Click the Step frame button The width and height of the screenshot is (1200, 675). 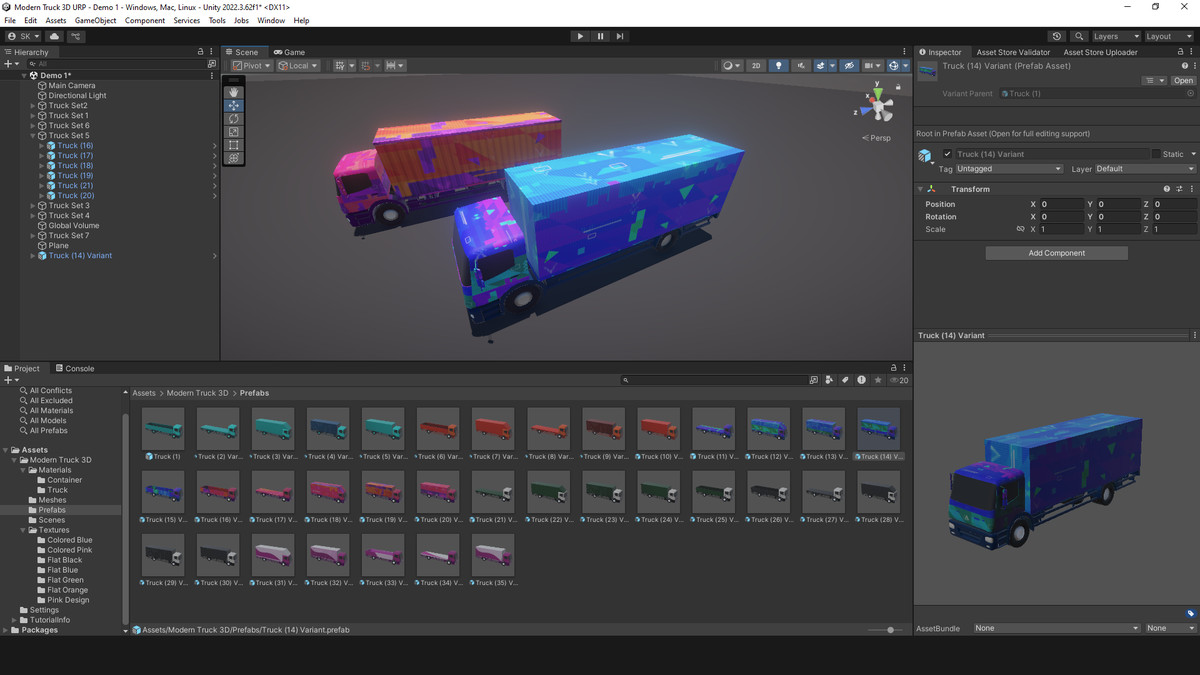620,36
